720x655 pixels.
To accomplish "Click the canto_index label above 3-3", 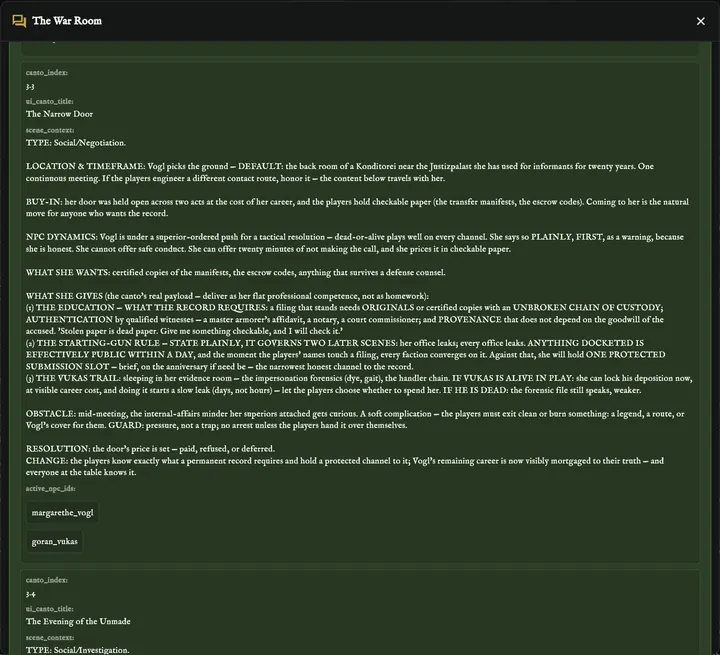I will pos(47,73).
